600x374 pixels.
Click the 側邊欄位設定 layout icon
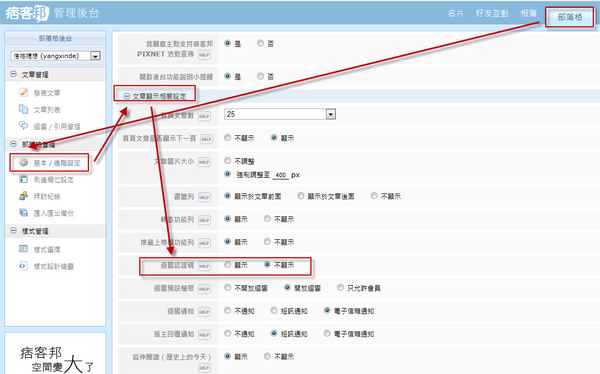[x=24, y=179]
